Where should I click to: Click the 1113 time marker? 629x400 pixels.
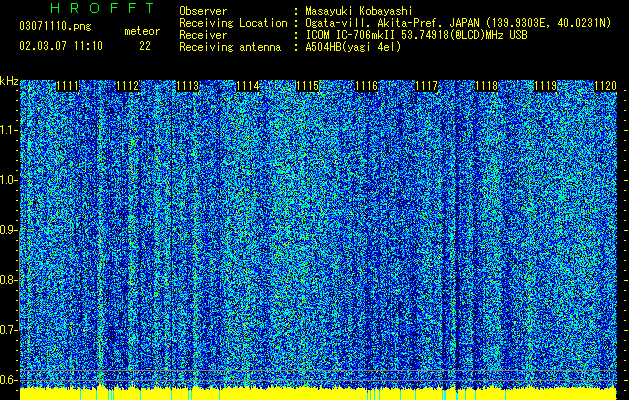(187, 86)
